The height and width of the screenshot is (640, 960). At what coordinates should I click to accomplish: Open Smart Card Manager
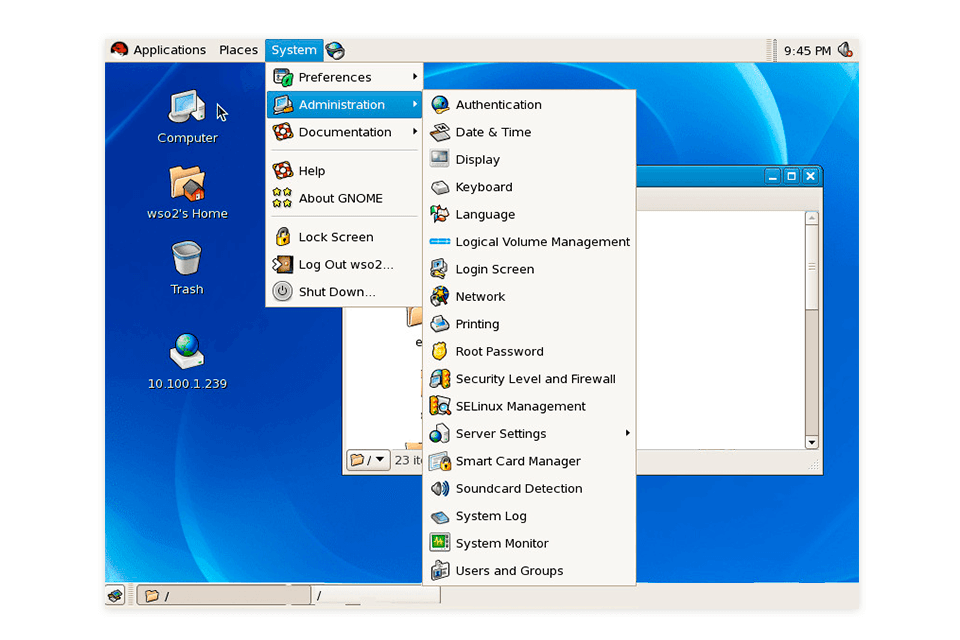(530, 461)
